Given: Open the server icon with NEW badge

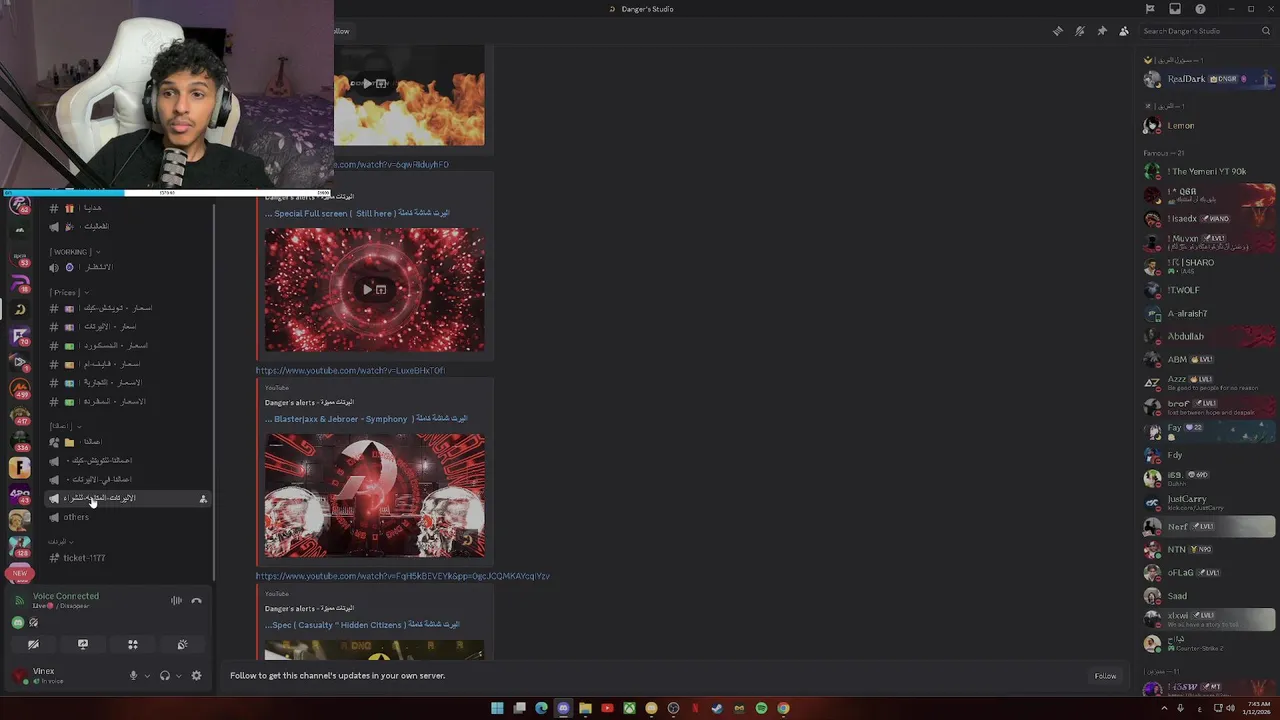Looking at the screenshot, I should point(19,574).
